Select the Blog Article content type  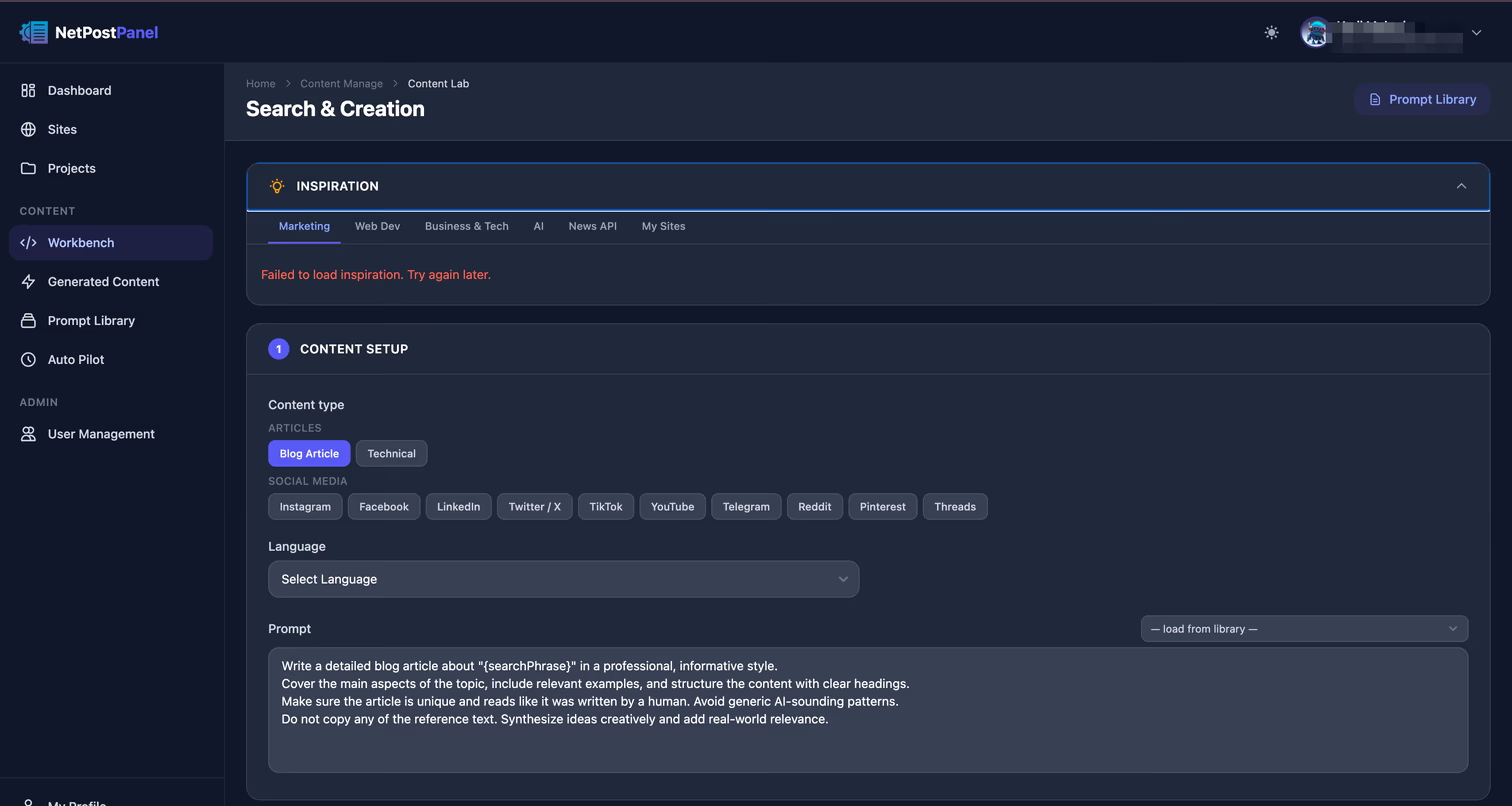click(x=309, y=454)
